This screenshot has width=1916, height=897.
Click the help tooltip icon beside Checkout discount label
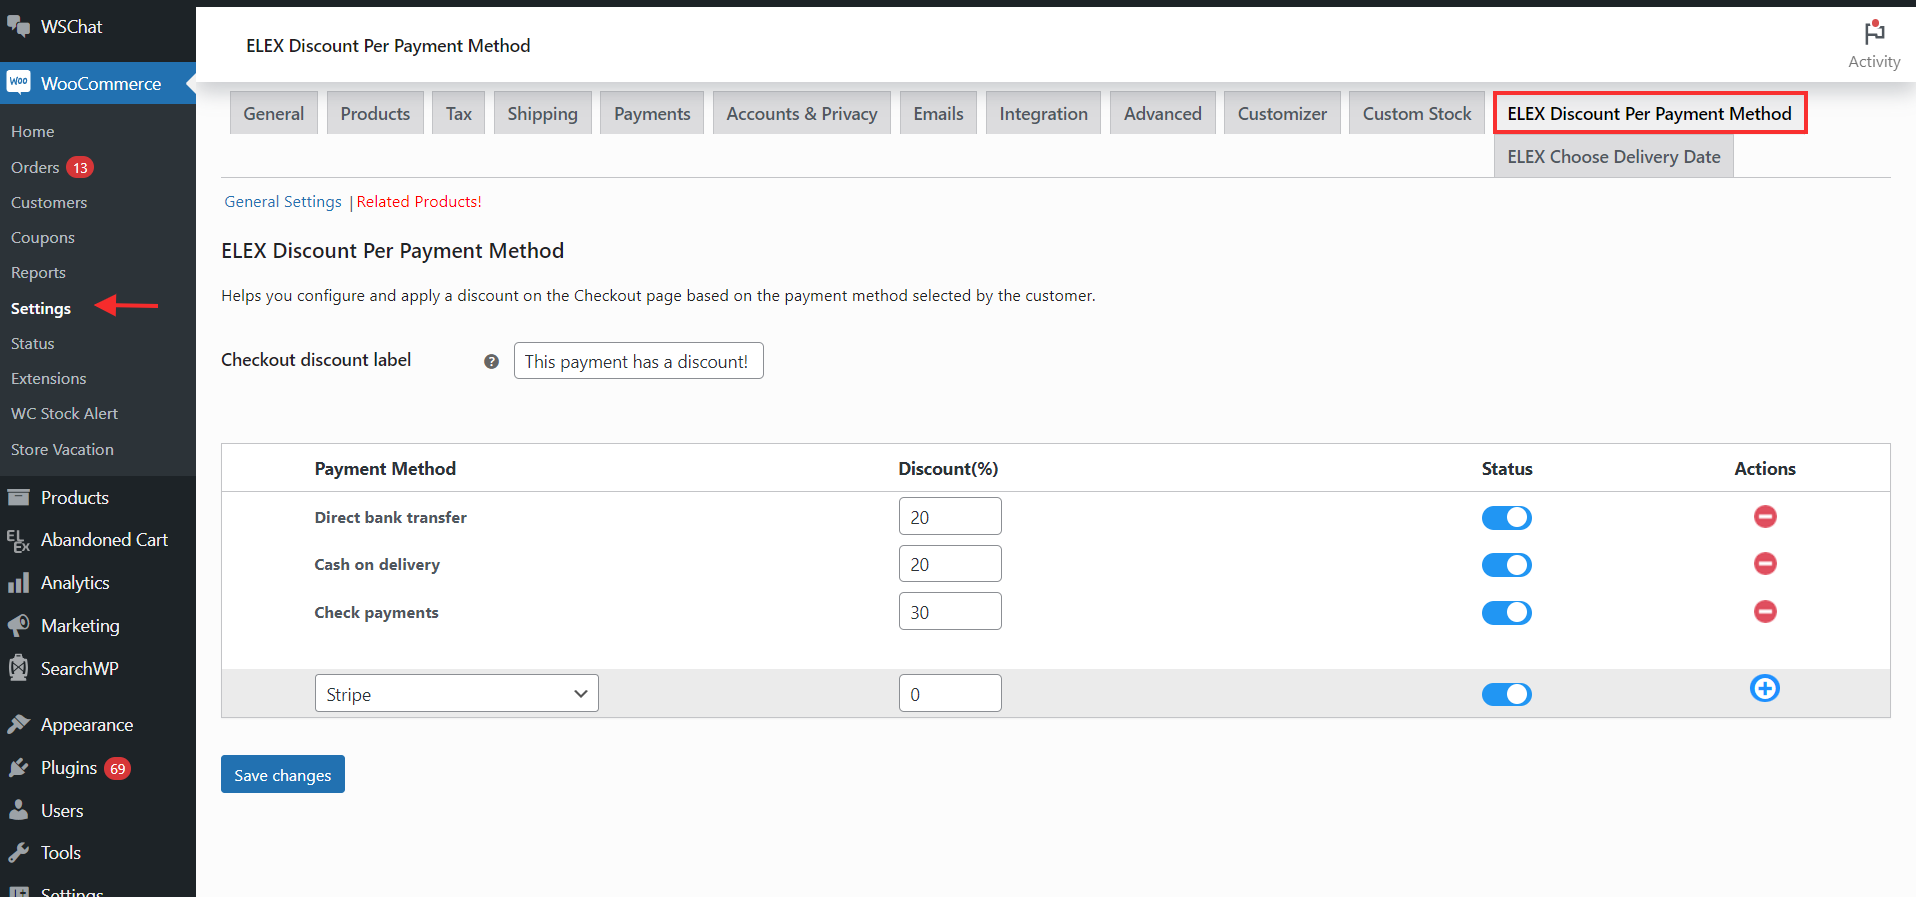tap(491, 362)
